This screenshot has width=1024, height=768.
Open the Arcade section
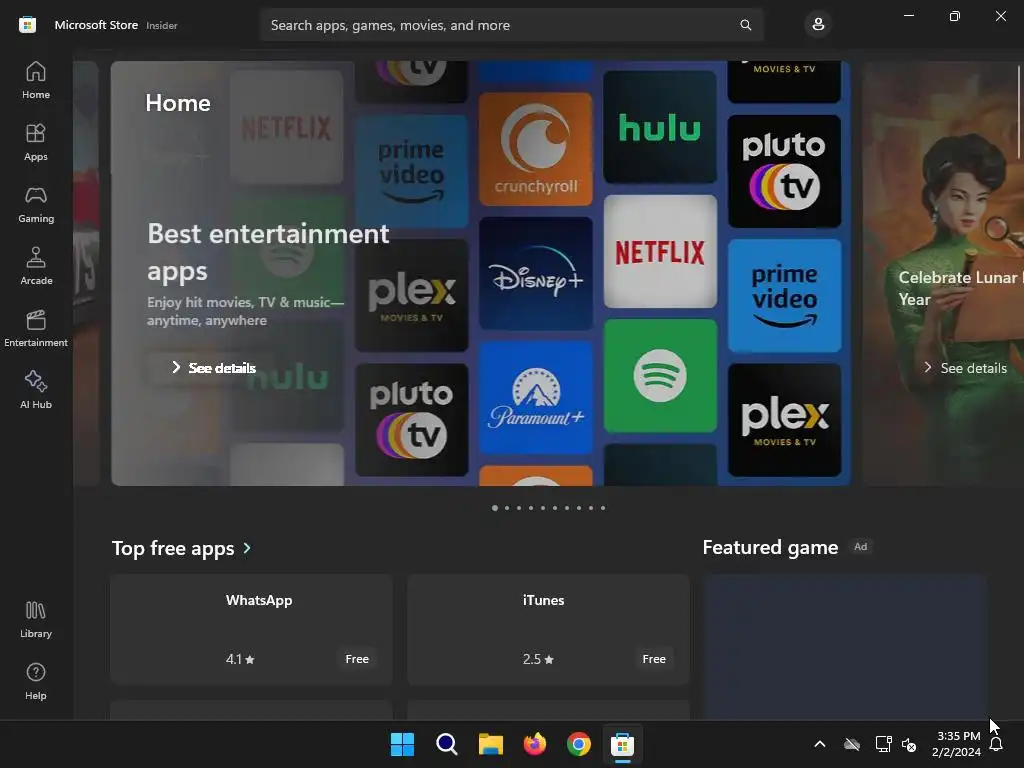36,266
